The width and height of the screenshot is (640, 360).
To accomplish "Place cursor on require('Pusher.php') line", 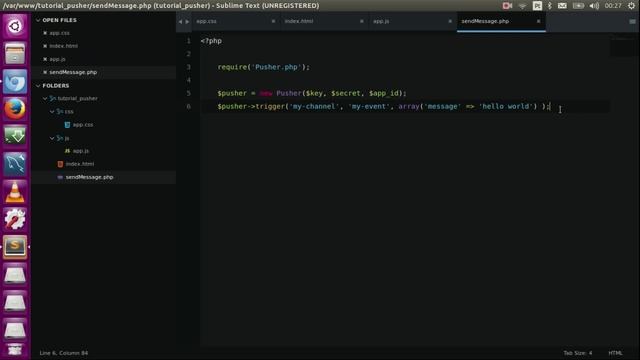I will pos(264,67).
